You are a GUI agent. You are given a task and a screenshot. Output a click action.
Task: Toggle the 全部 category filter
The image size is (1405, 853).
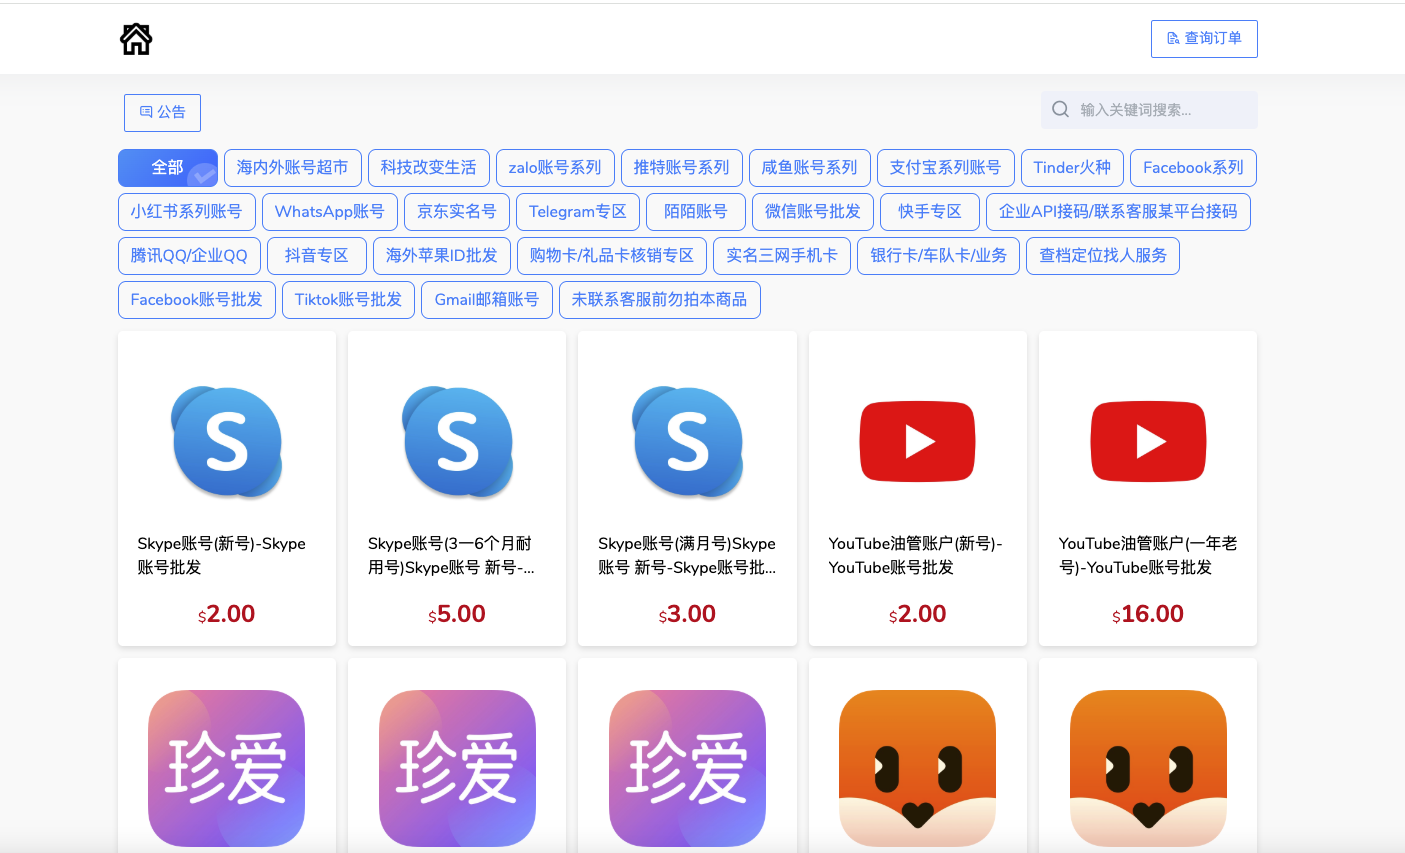pyautogui.click(x=168, y=168)
